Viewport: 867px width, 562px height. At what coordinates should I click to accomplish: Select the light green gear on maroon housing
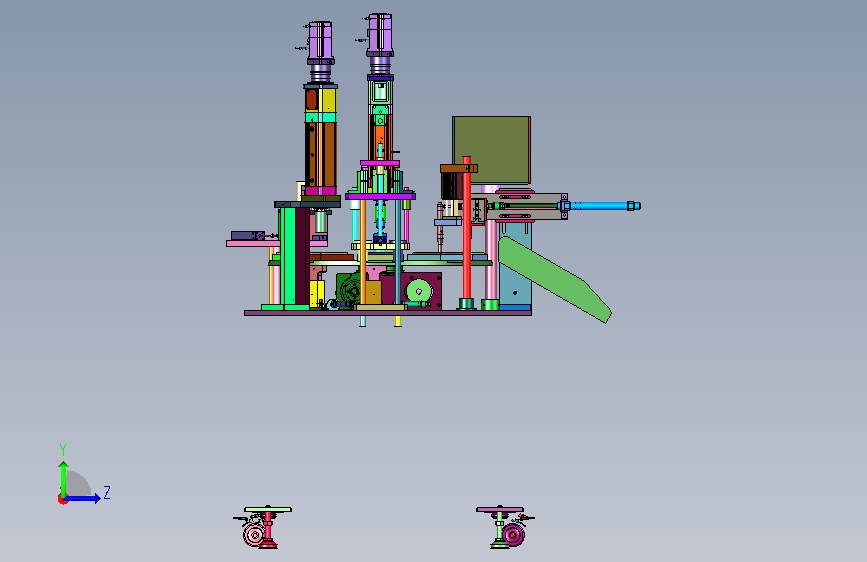(419, 291)
